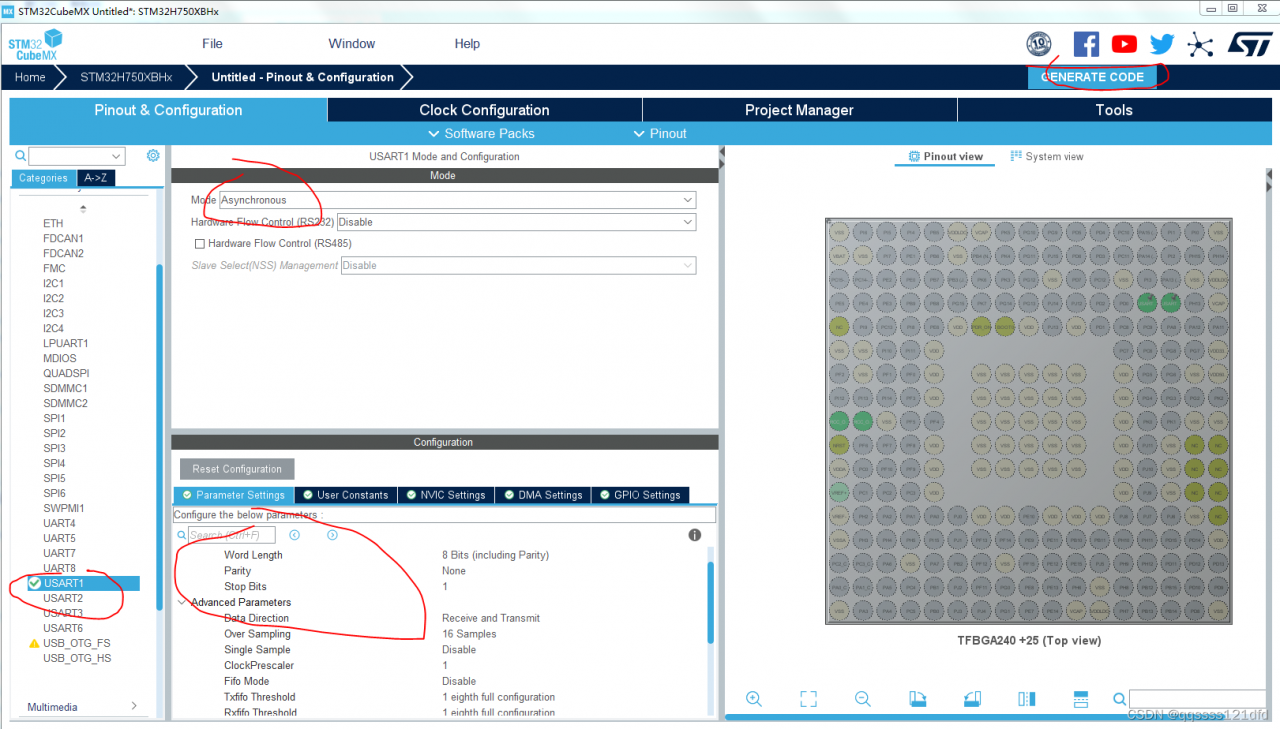The width and height of the screenshot is (1280, 729).
Task: Switch to the Tools tab
Action: 1113,110
